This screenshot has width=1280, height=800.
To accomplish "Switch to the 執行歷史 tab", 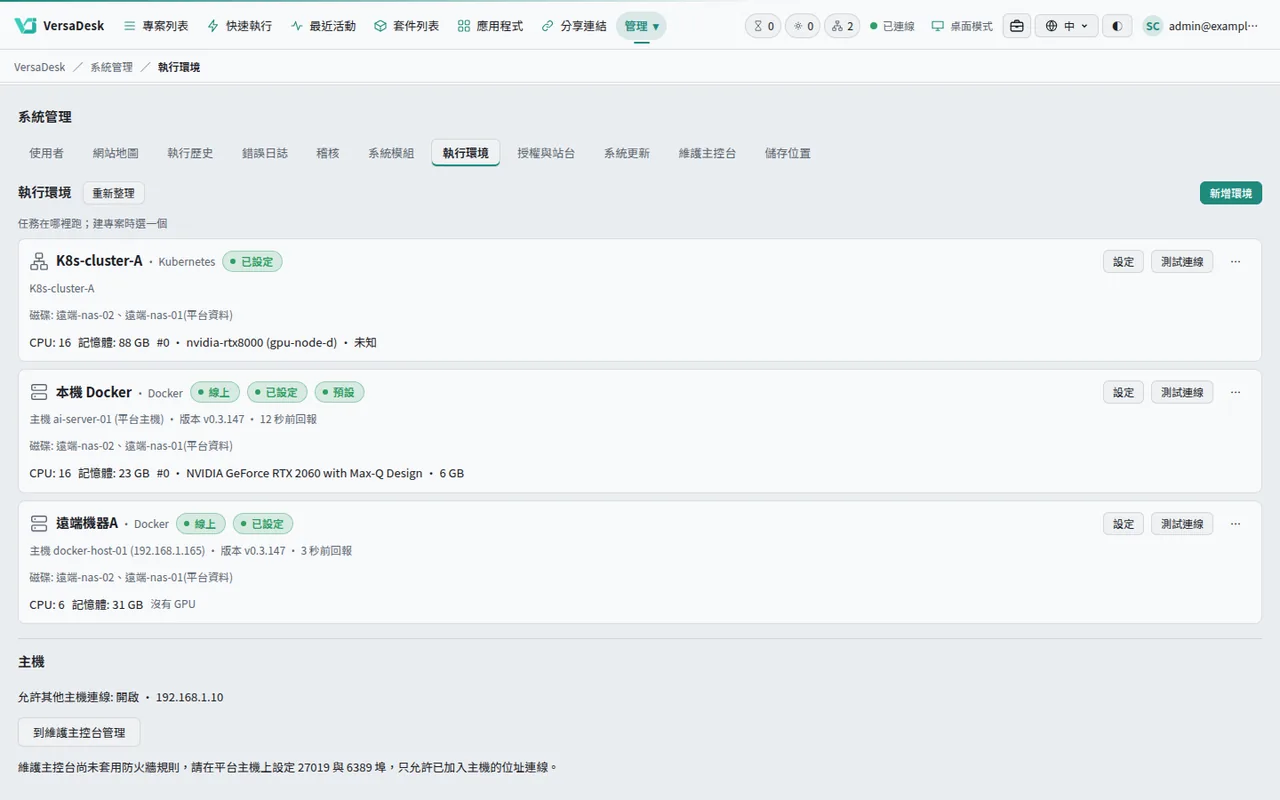I will (190, 153).
